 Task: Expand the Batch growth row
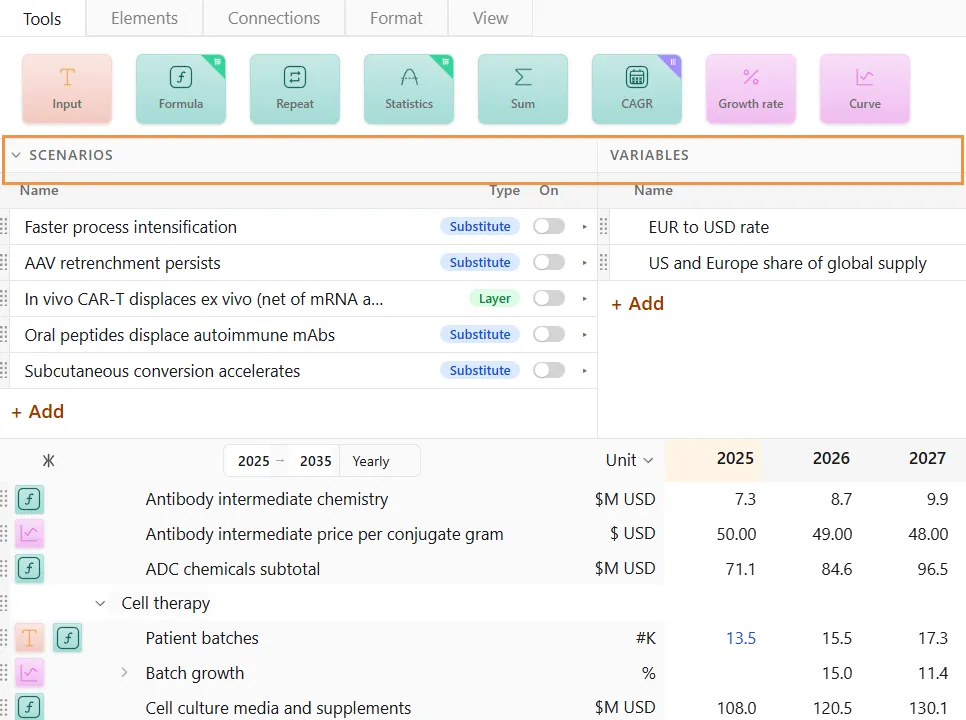124,673
